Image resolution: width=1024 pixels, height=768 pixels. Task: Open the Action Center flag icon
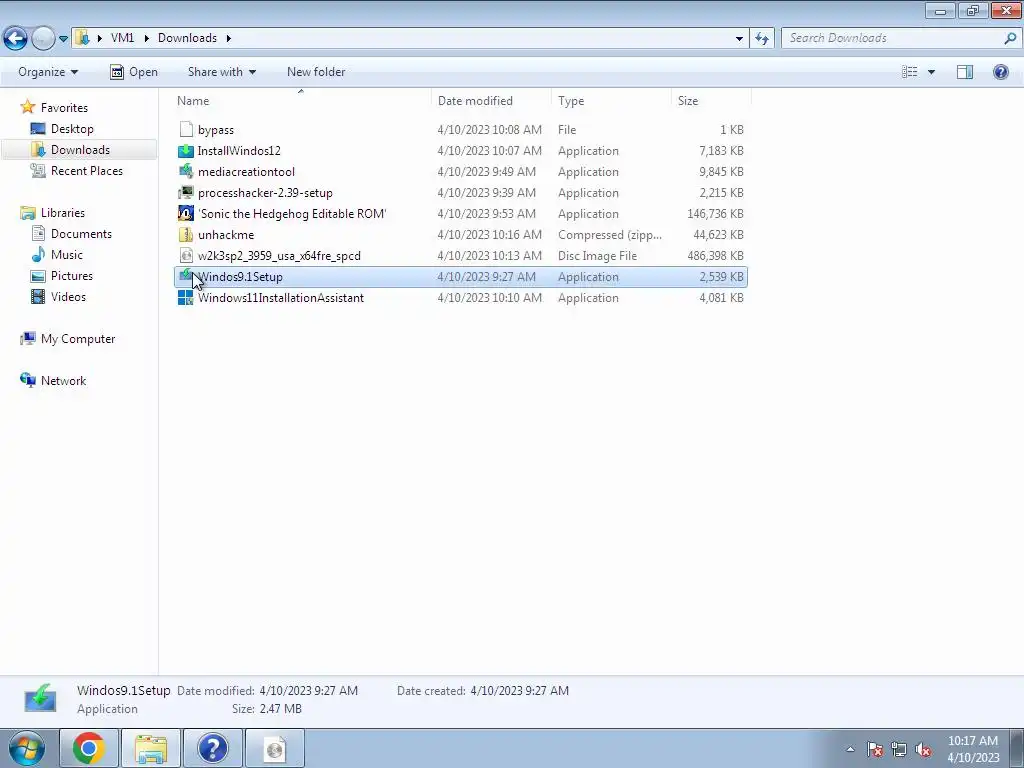pyautogui.click(x=875, y=749)
